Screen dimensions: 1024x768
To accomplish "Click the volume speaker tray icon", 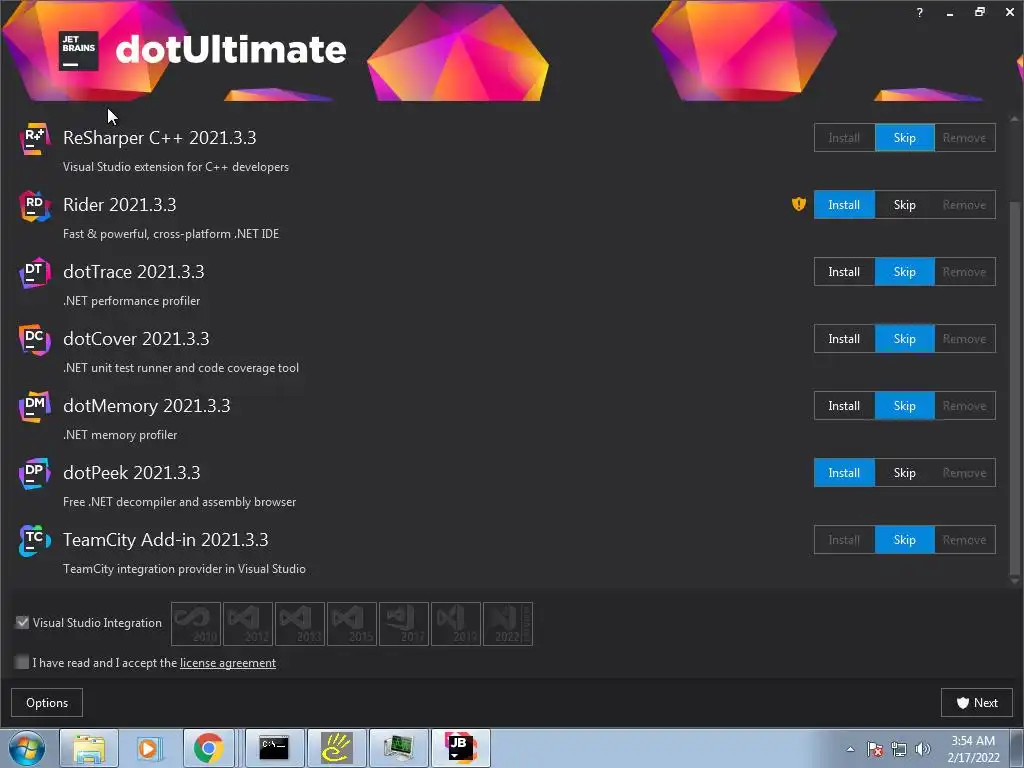I will pyautogui.click(x=923, y=749).
